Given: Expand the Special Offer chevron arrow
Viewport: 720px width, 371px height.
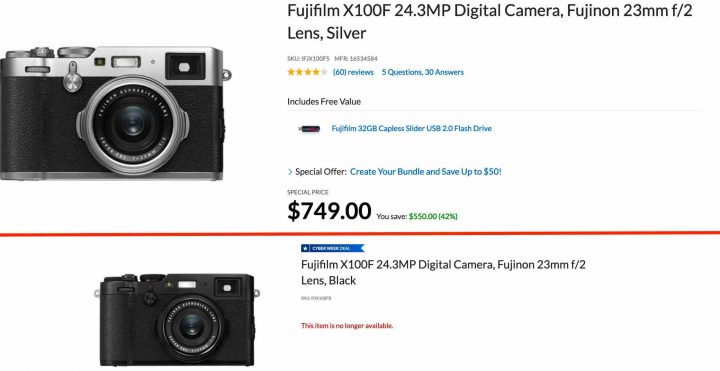Looking at the screenshot, I should tap(290, 172).
